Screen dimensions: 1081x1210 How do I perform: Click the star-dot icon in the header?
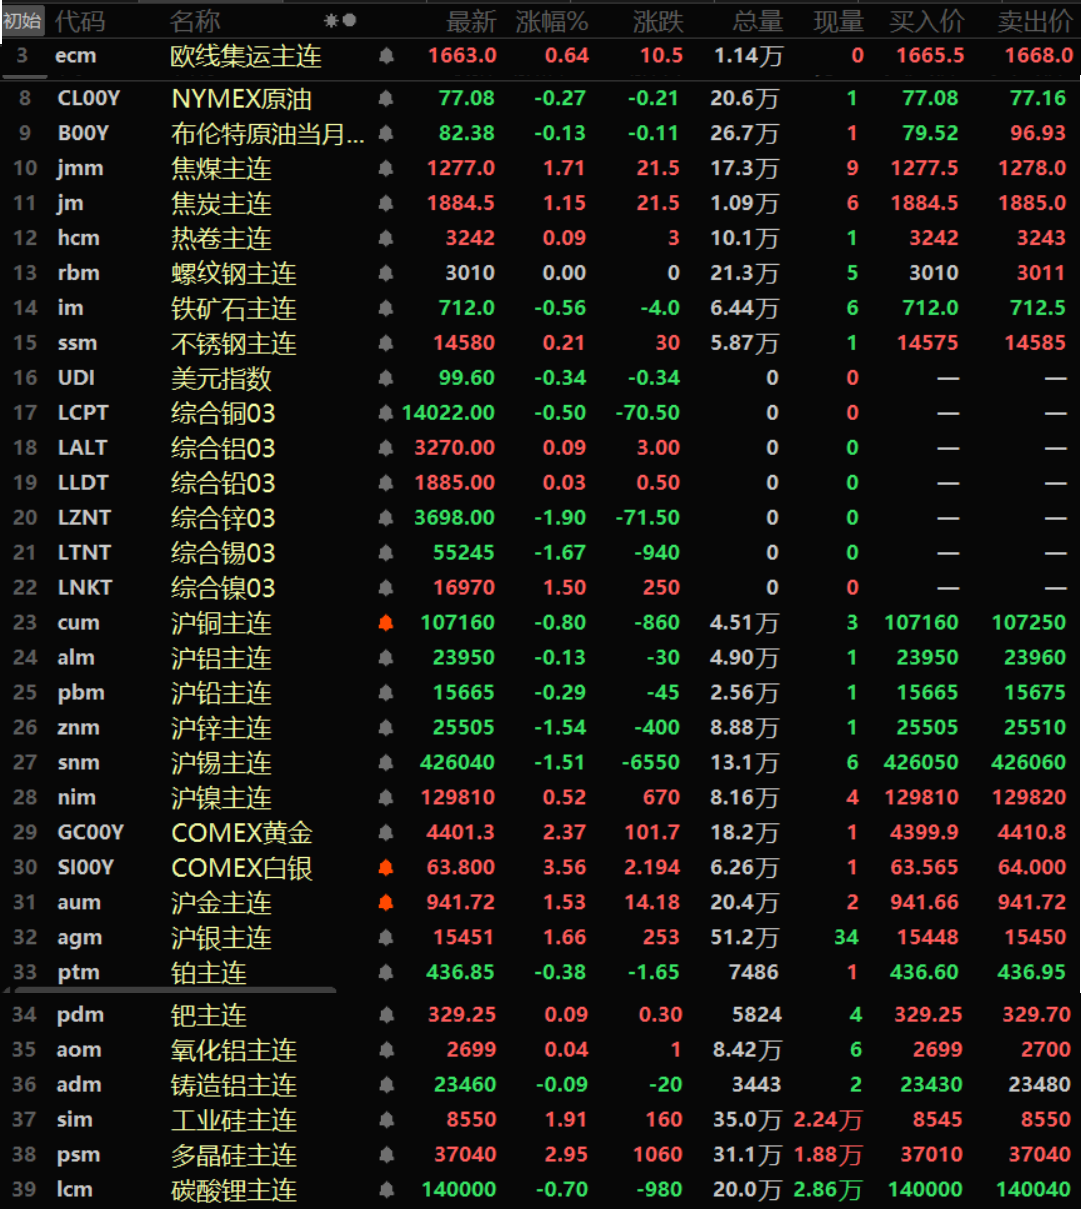pos(340,21)
